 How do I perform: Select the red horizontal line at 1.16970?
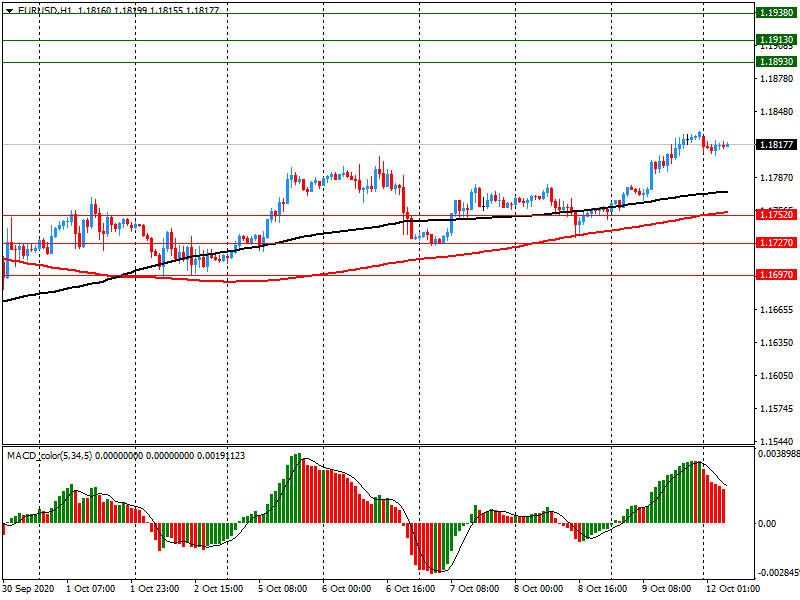[378, 276]
